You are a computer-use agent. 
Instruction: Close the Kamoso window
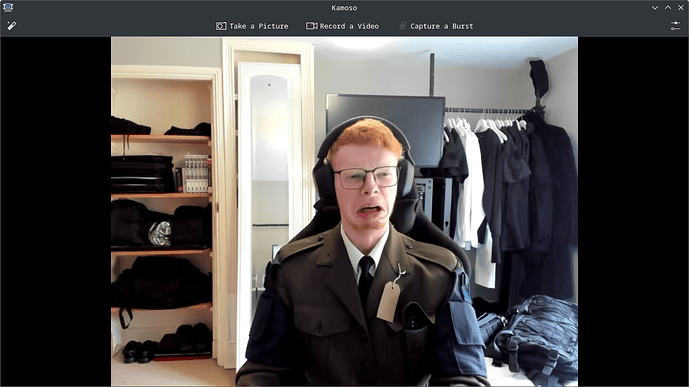681,7
